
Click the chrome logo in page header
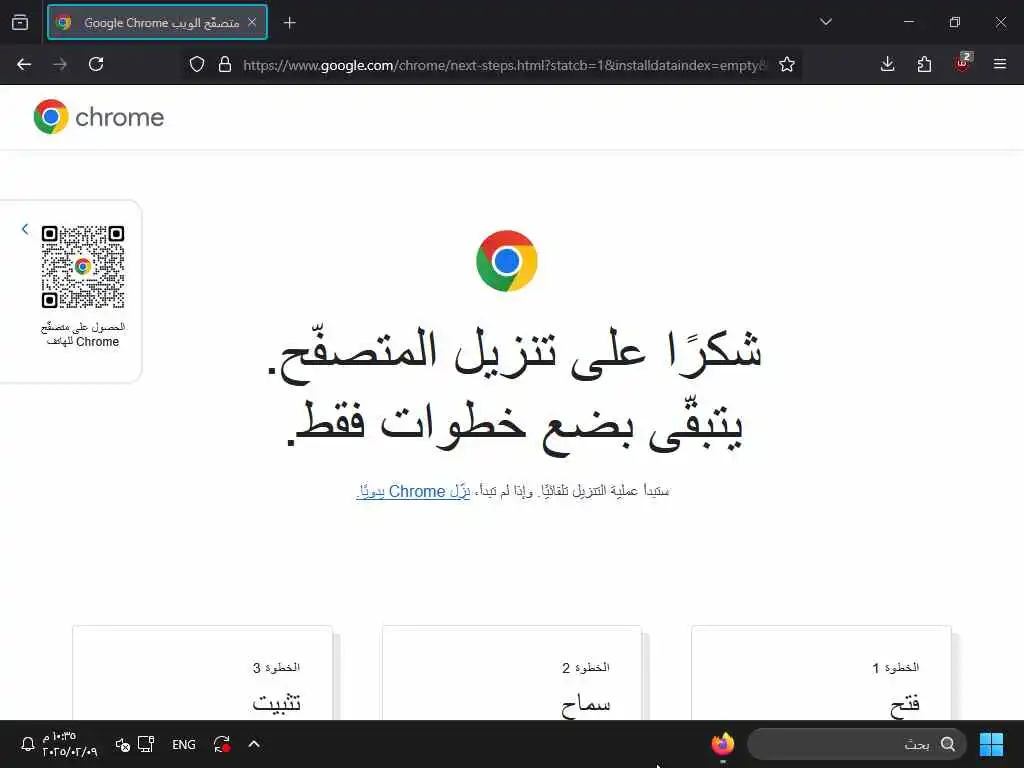[x=99, y=117]
